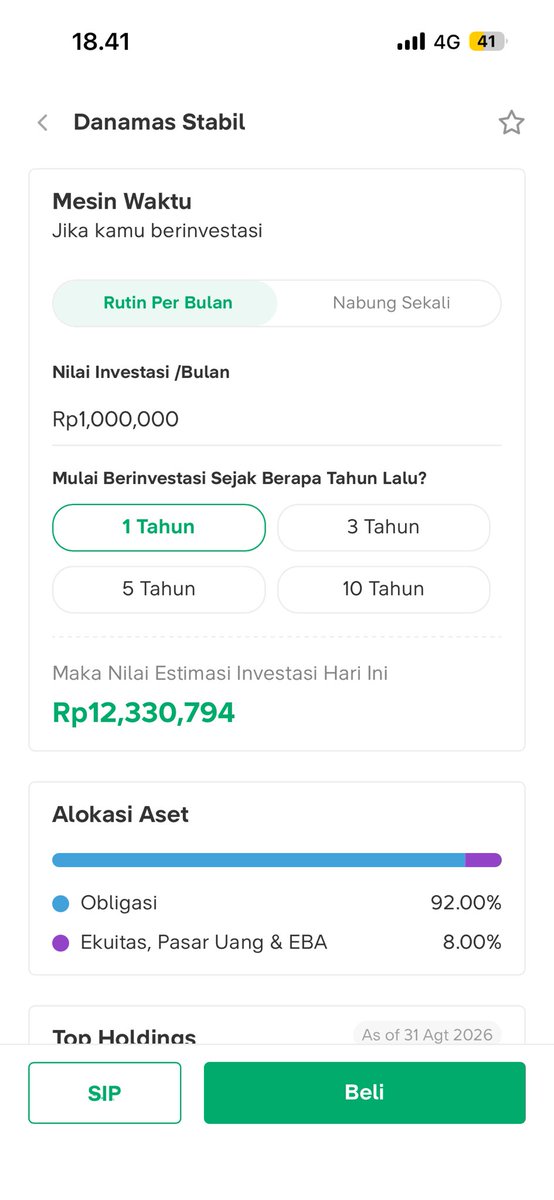554x1200 pixels.
Task: Choose the 5 Tahun period
Action: (159, 589)
